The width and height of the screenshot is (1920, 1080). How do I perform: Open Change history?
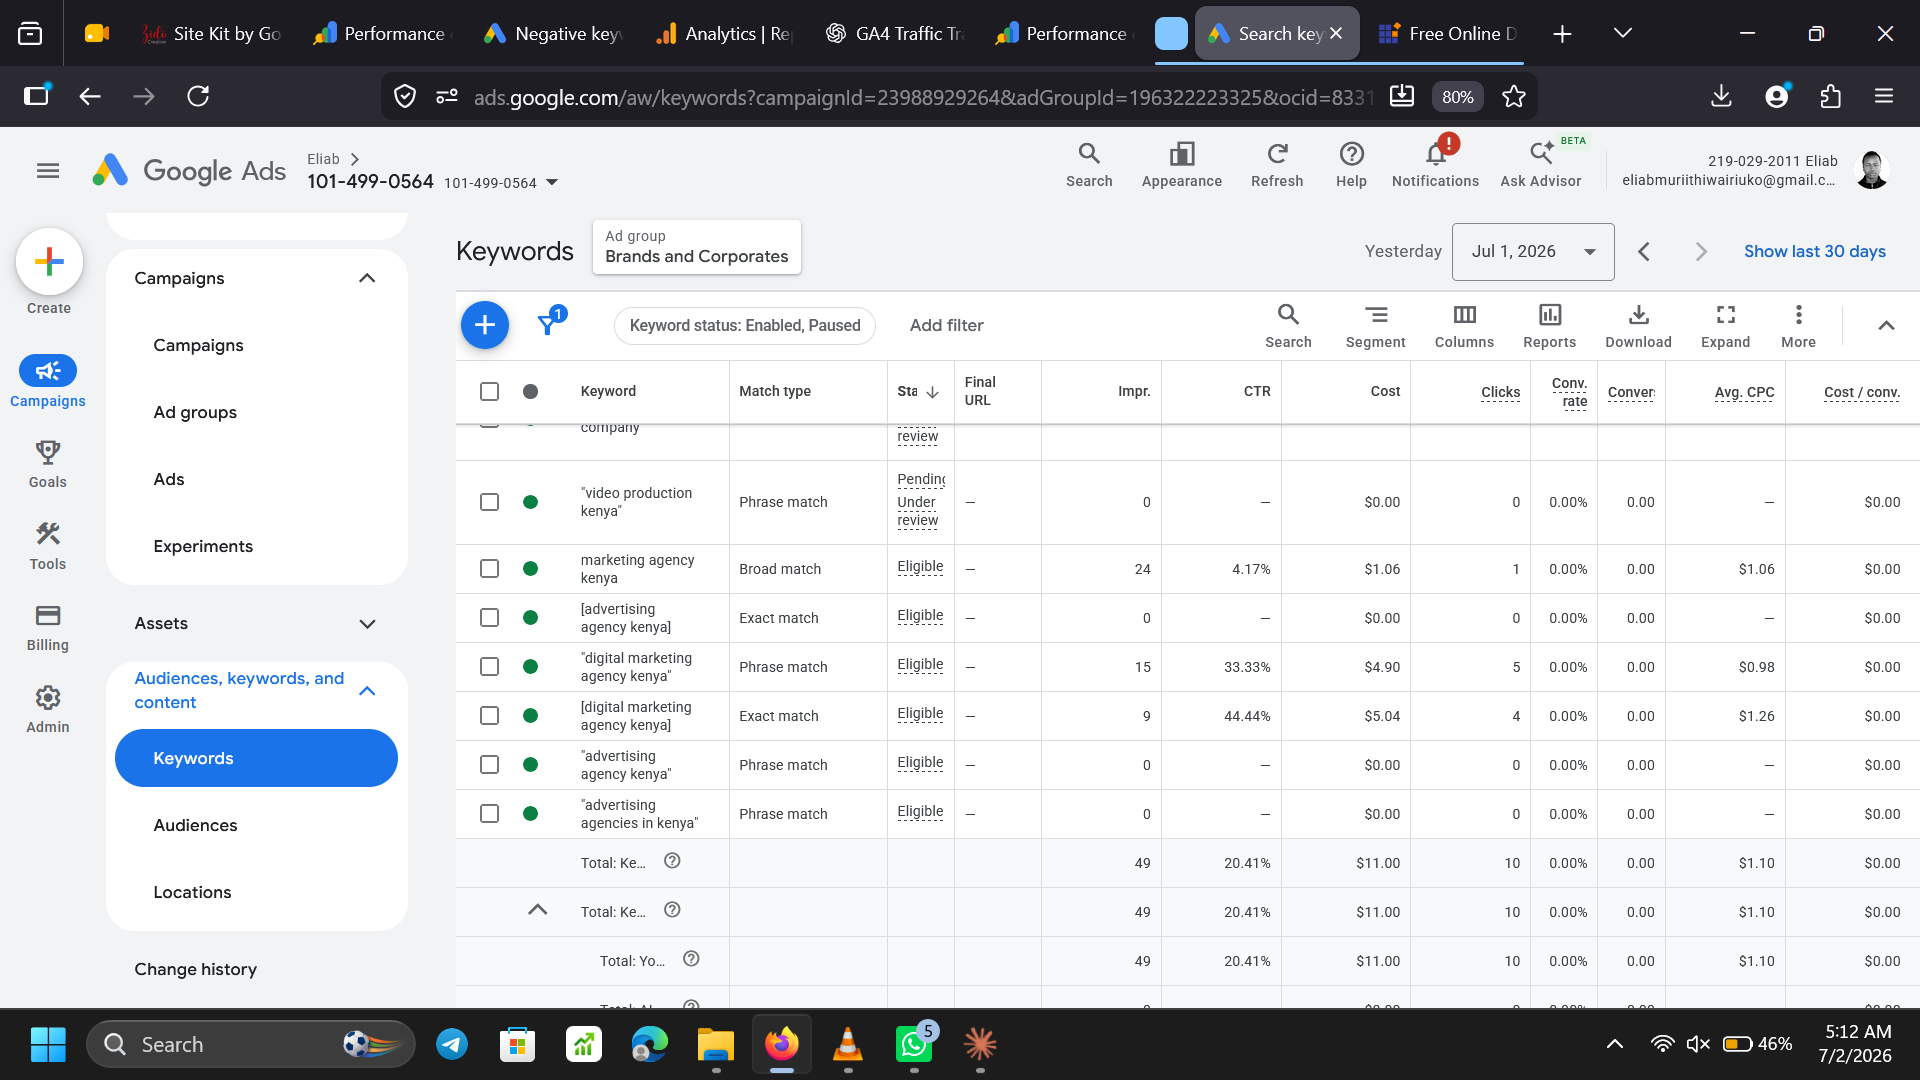pos(196,969)
